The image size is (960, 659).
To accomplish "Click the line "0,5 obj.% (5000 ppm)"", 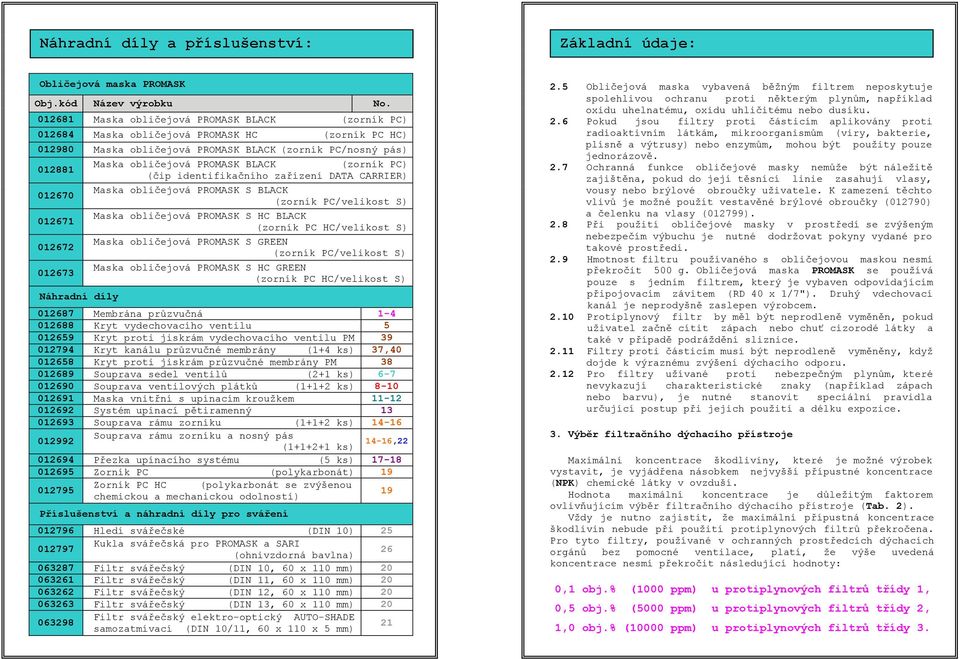I will [625, 609].
